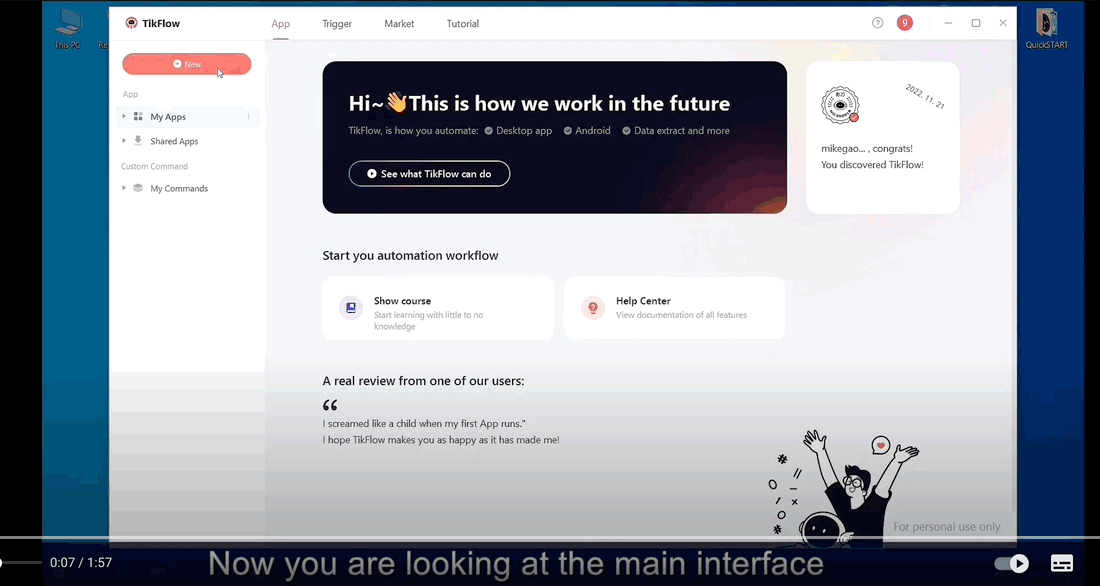
Task: Click the real review quote text
Action: [441, 432]
